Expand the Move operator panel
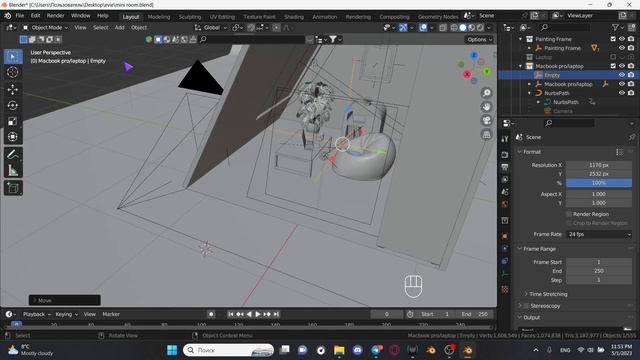 pos(64,300)
